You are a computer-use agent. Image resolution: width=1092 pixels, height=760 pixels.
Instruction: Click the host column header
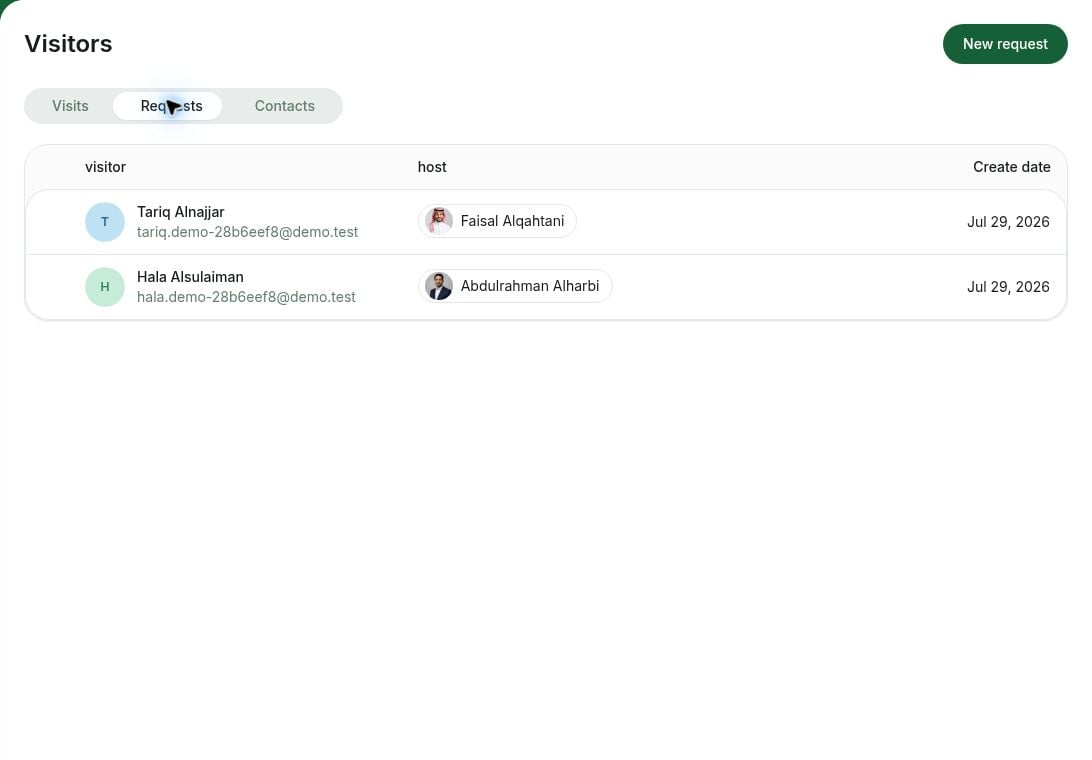tap(432, 167)
